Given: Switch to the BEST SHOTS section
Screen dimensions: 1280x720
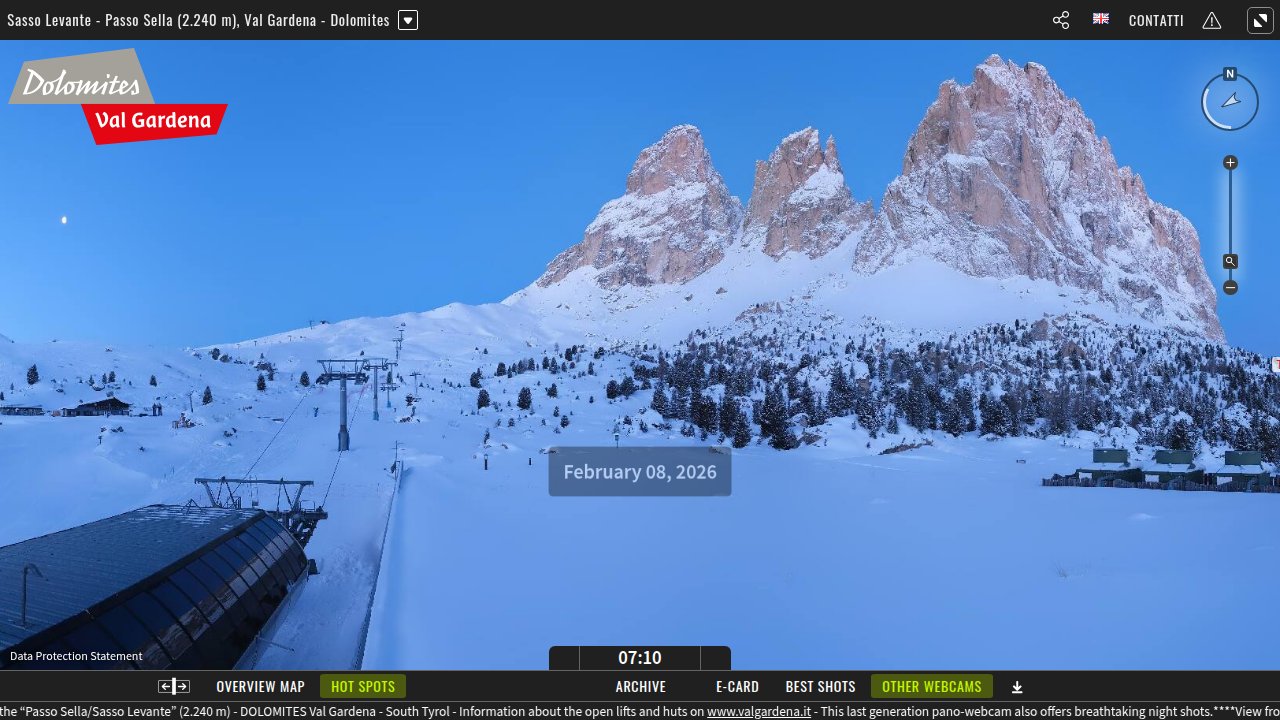Looking at the screenshot, I should [x=820, y=686].
